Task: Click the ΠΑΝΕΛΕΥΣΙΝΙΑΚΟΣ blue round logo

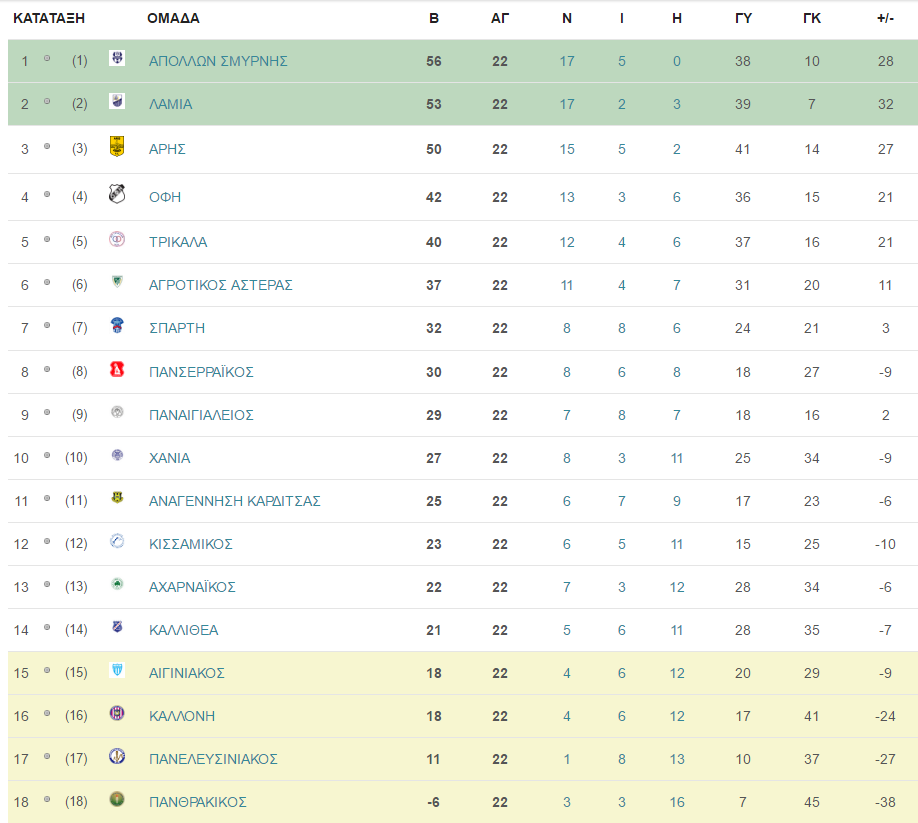Action: tap(117, 756)
